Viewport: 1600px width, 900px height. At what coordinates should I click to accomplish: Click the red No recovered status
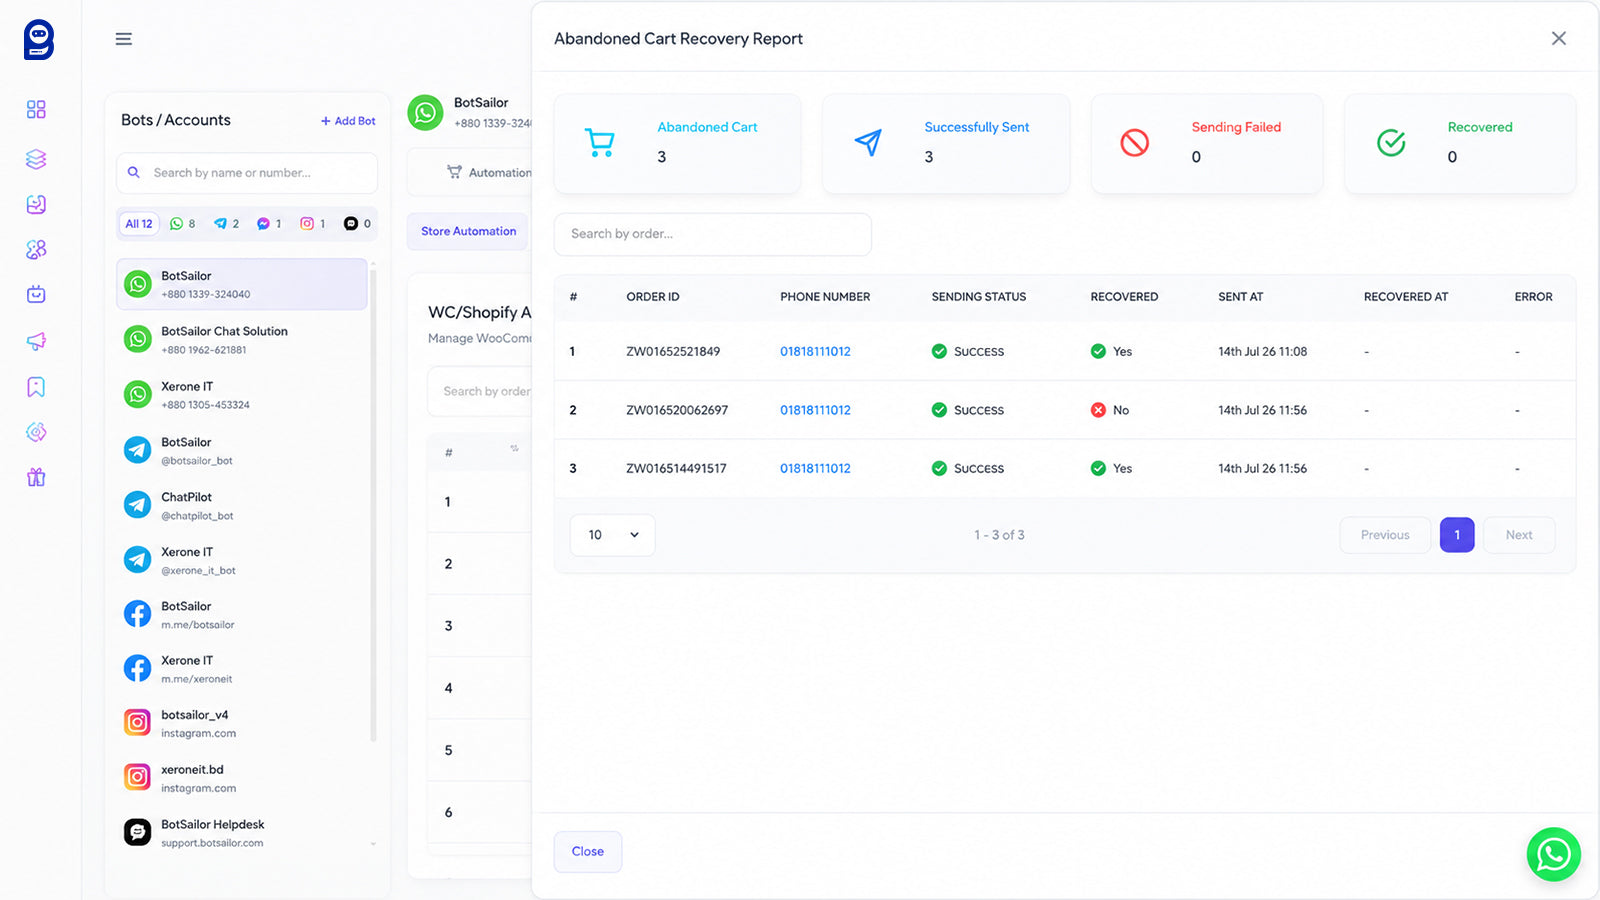pyautogui.click(x=1110, y=410)
